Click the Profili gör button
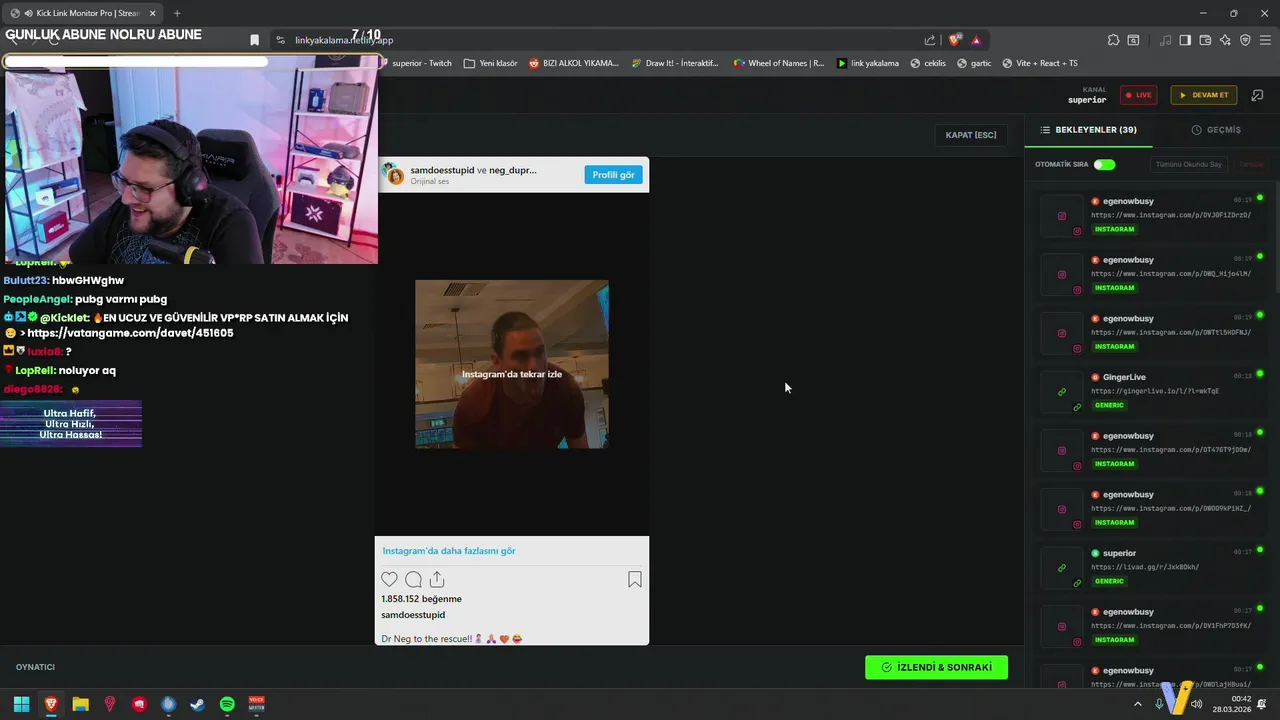 coord(613,175)
